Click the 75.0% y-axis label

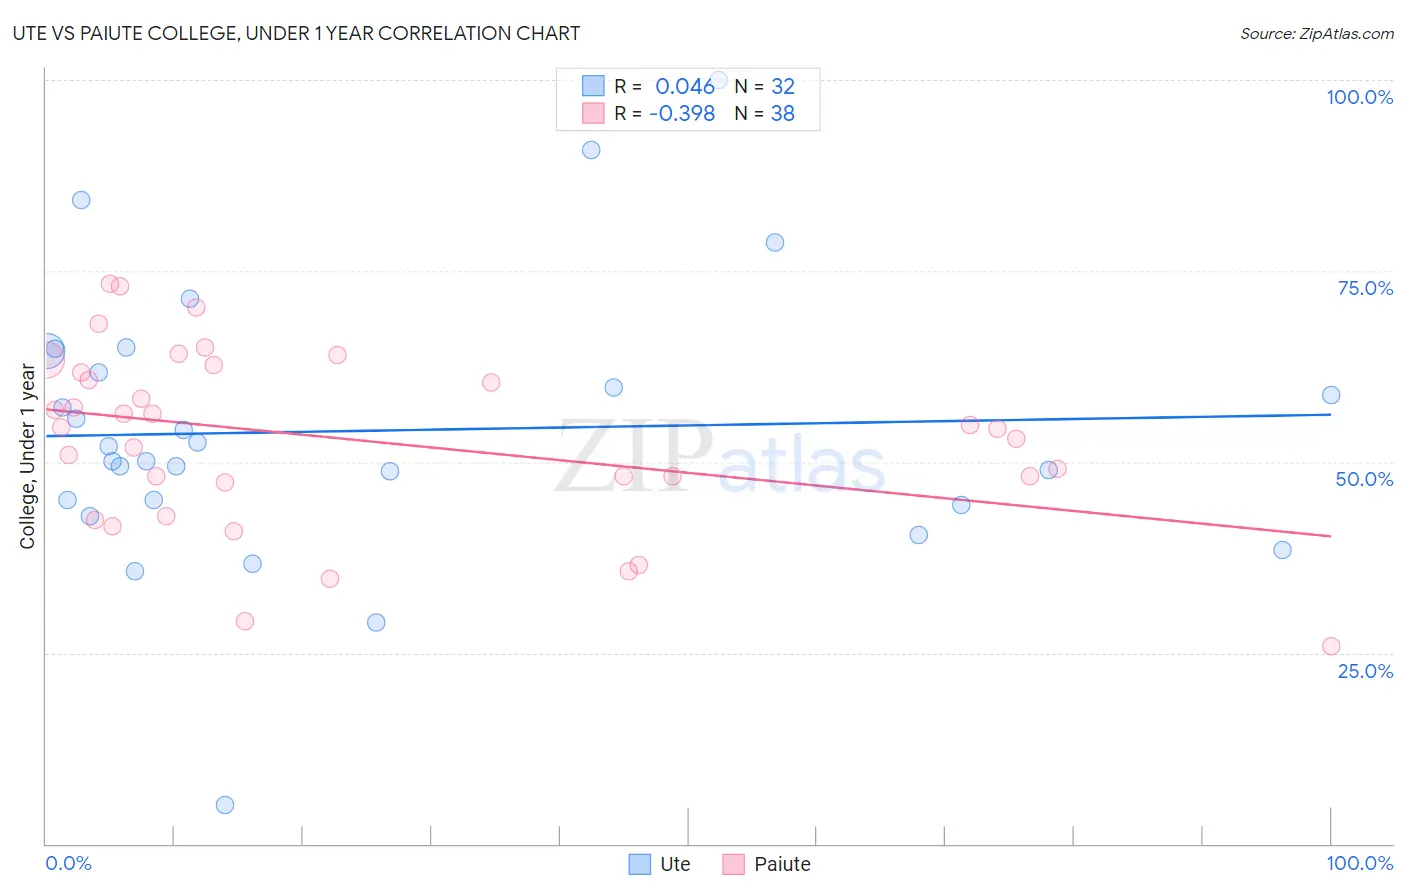click(x=1365, y=288)
